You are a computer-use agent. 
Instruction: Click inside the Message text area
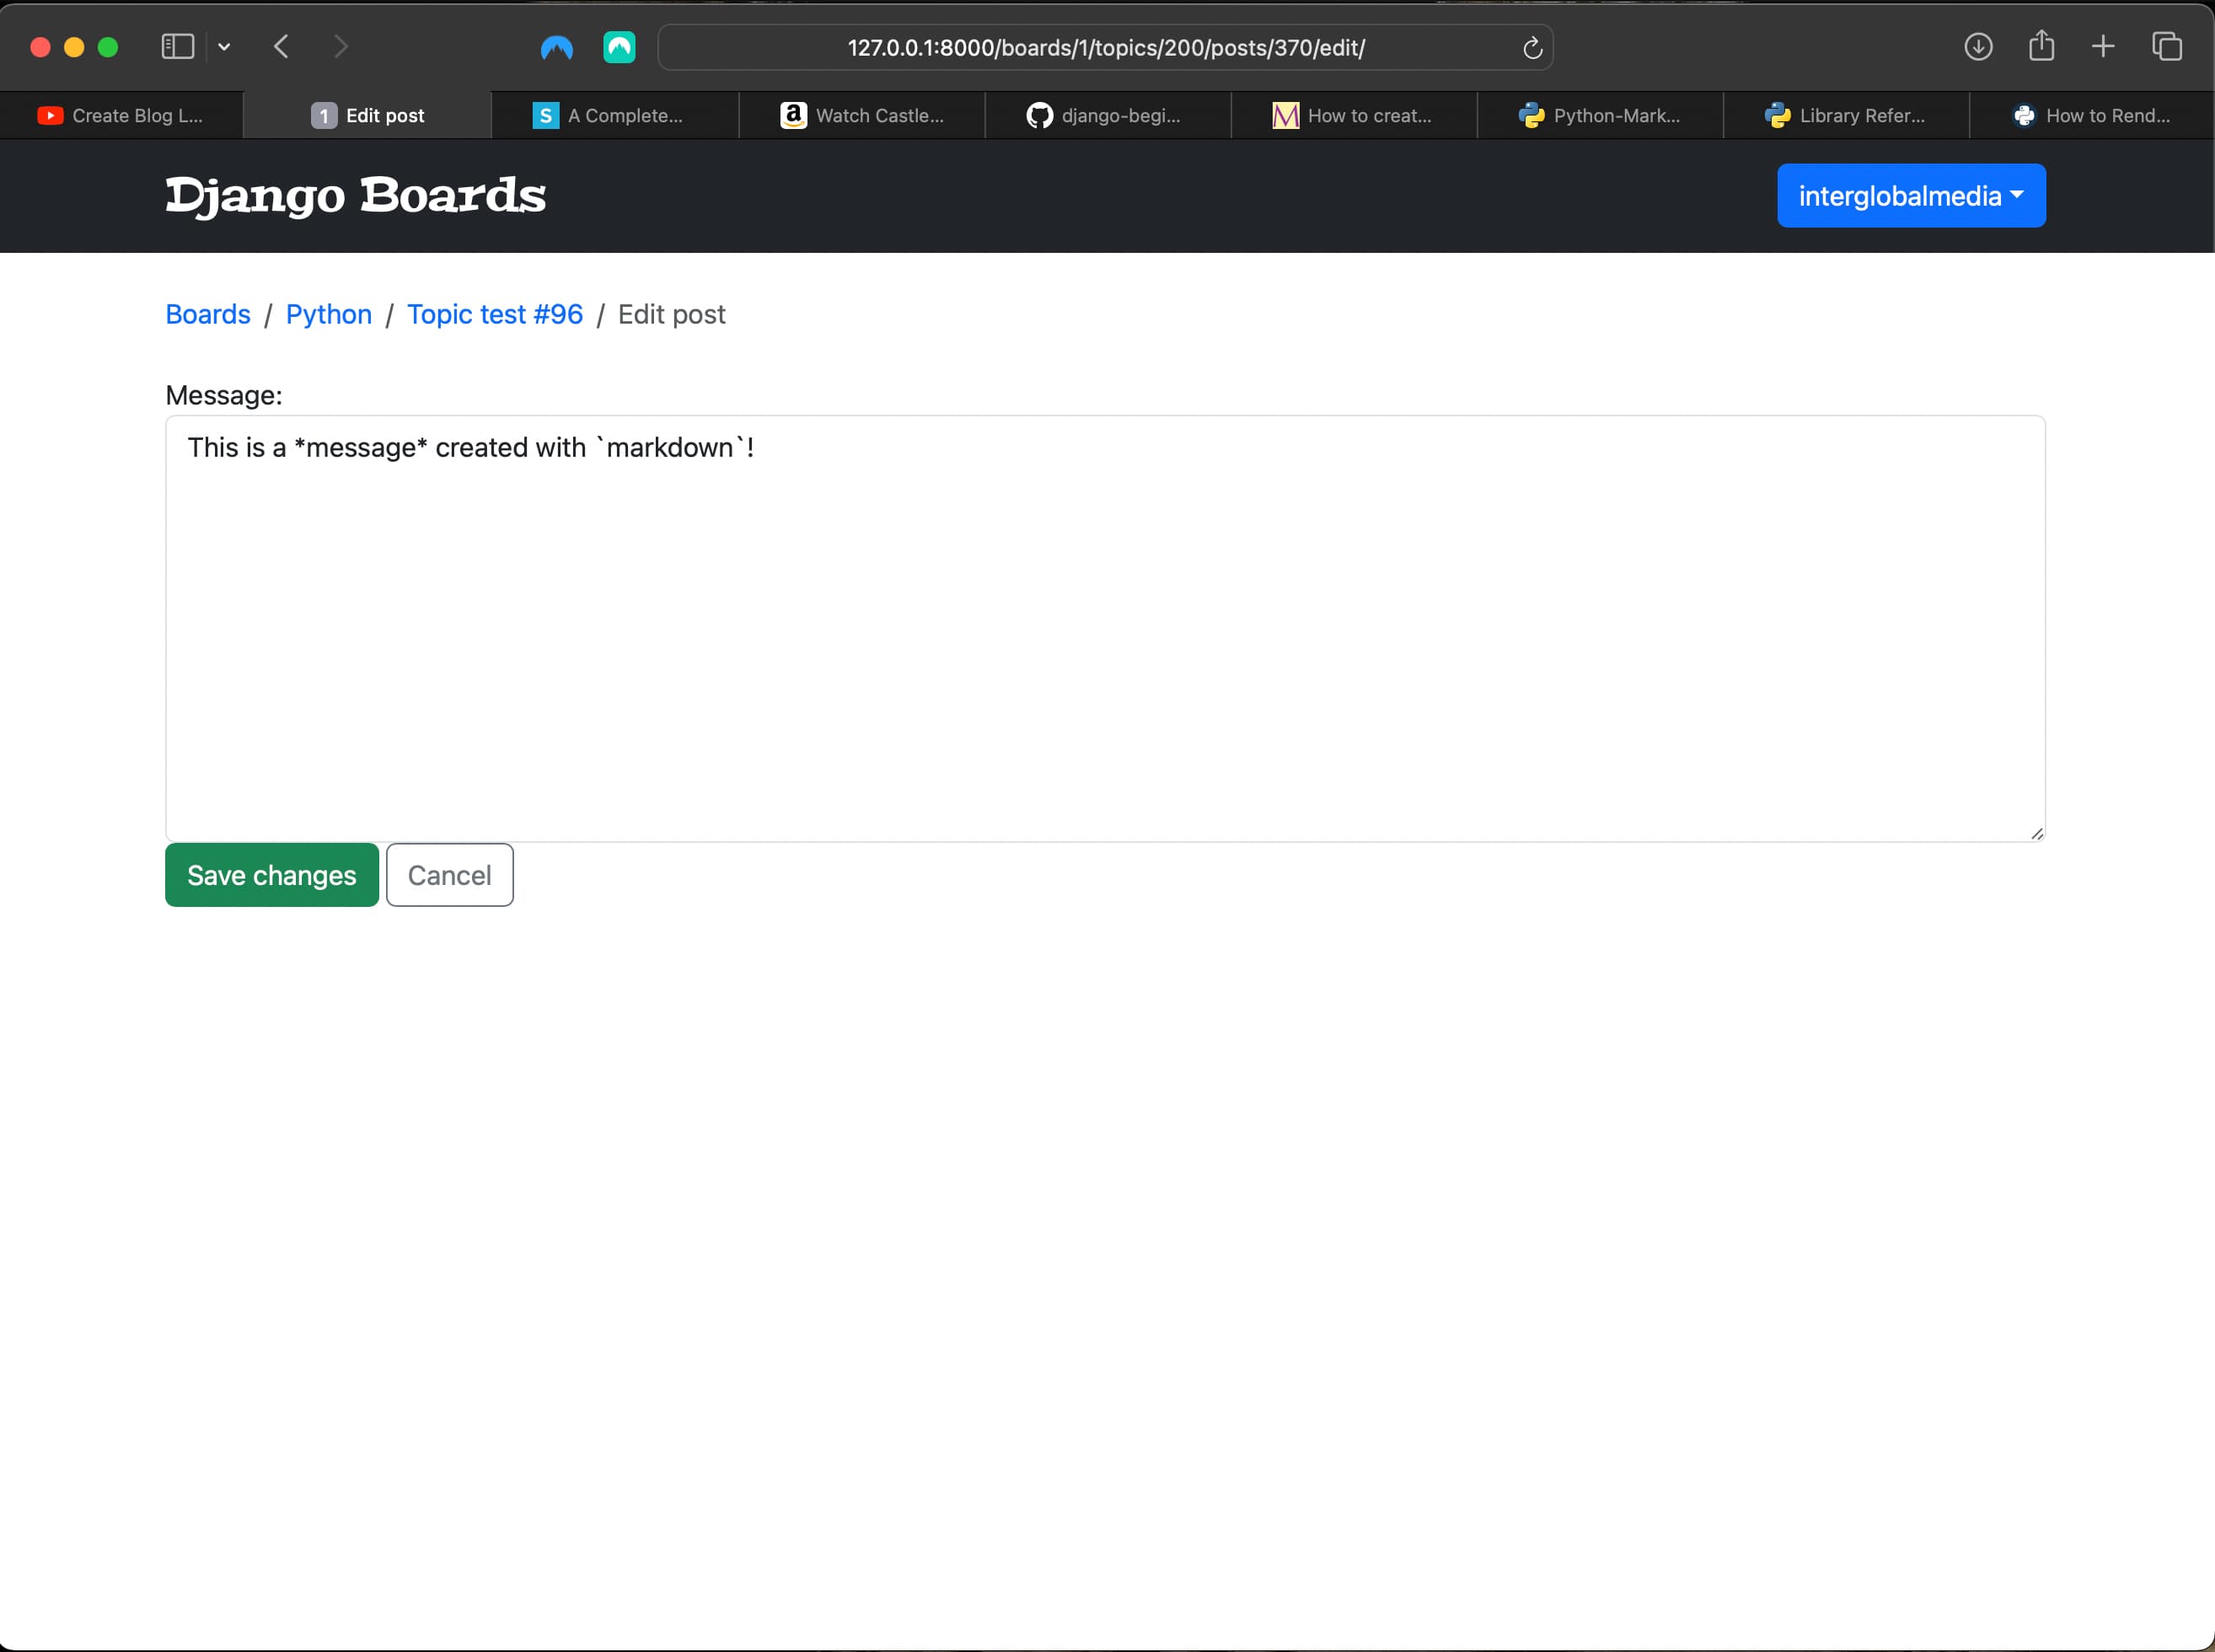[x=1105, y=628]
